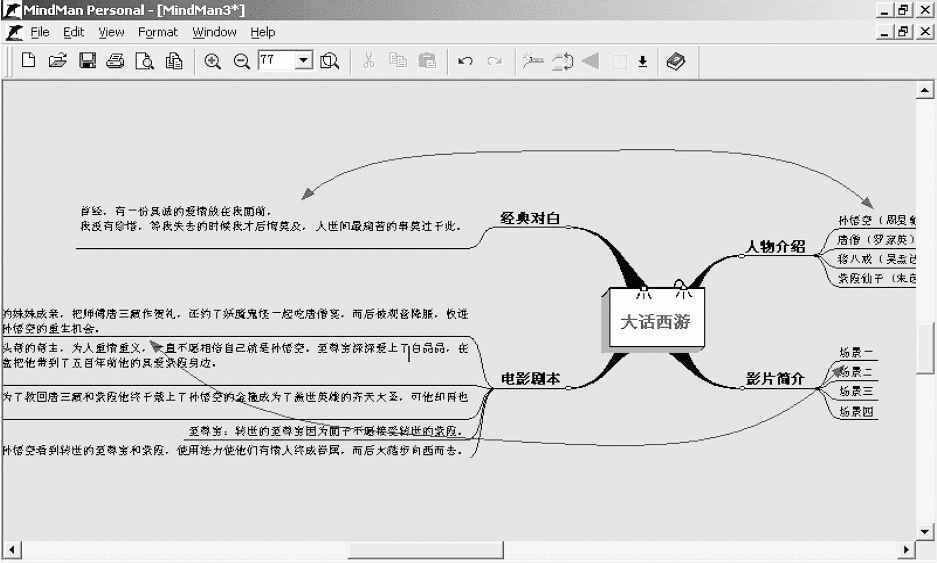Click the left-pointing triangle toolbar icon
Viewport: 937px width, 563px height.
(x=590, y=61)
